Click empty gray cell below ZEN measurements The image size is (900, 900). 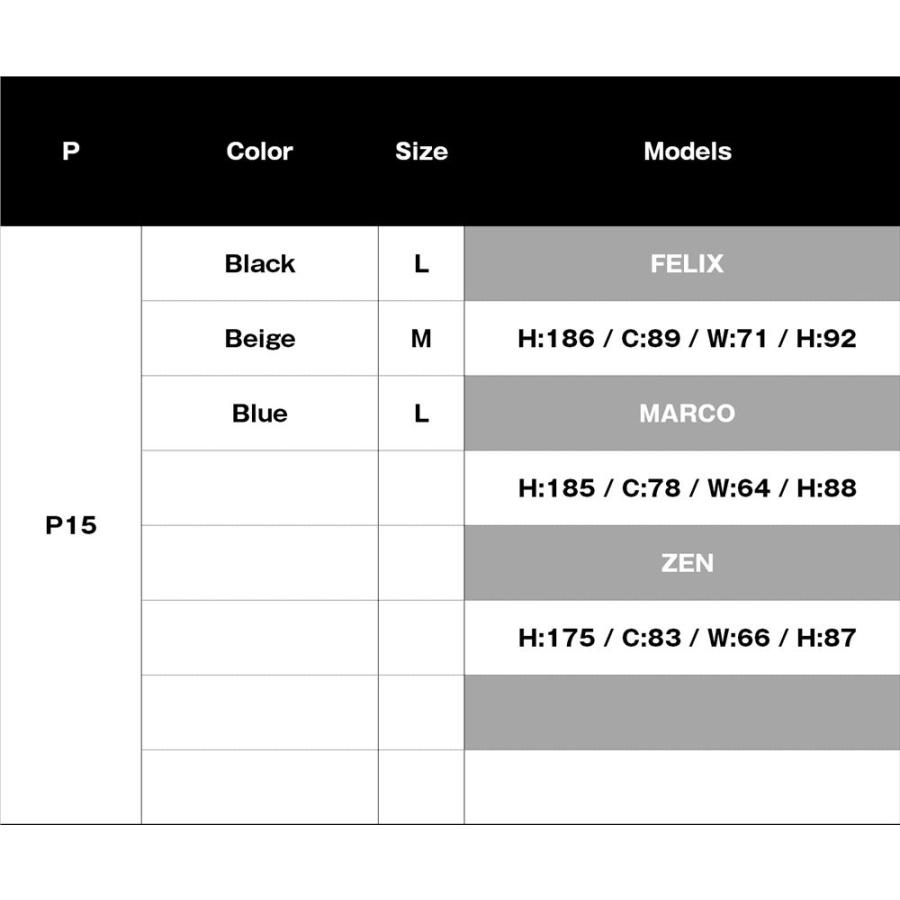(x=682, y=712)
